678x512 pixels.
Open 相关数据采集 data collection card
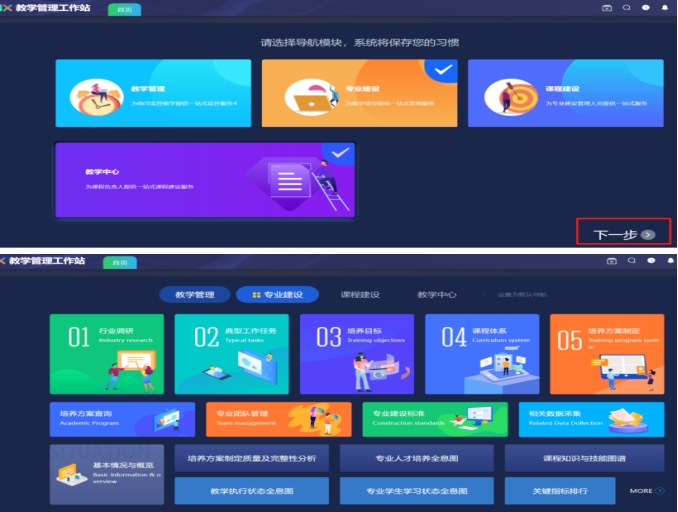[591, 419]
